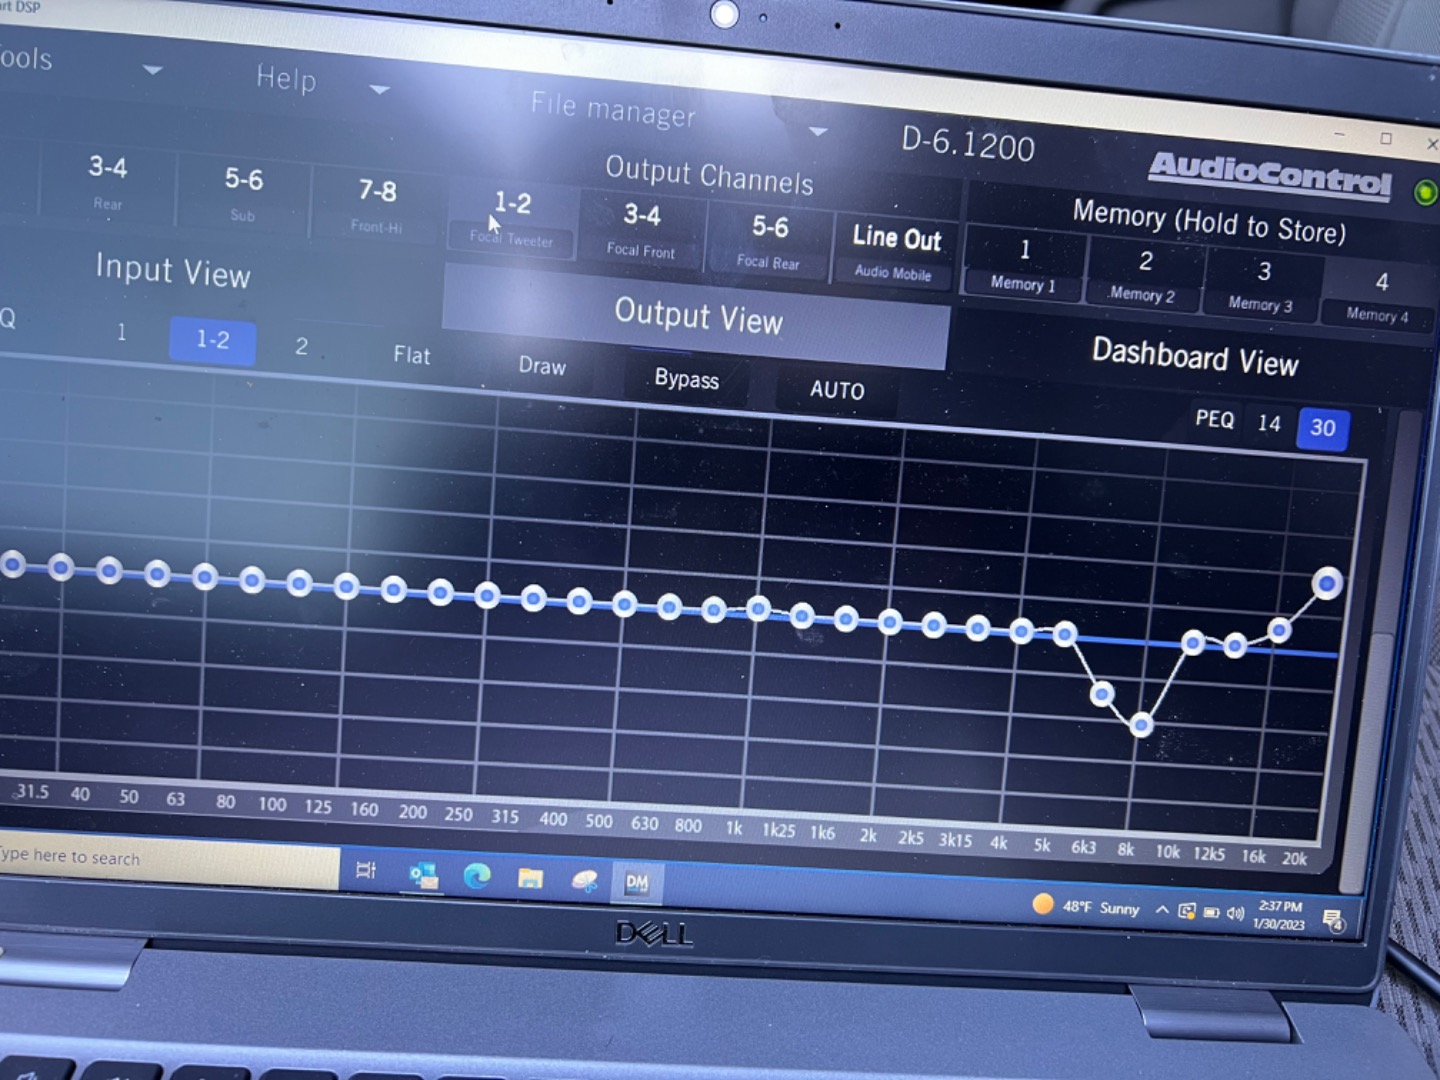Open the battery status tray icon

click(x=1212, y=912)
